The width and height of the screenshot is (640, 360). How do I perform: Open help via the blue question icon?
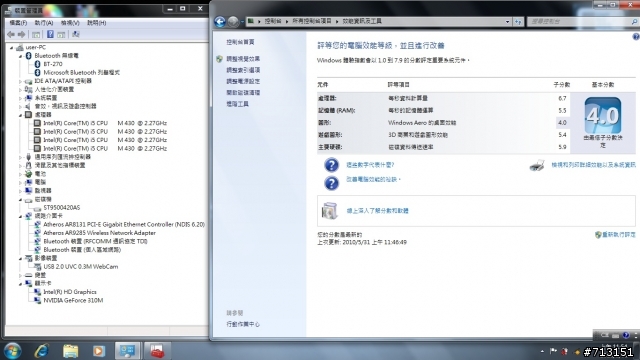click(x=636, y=37)
